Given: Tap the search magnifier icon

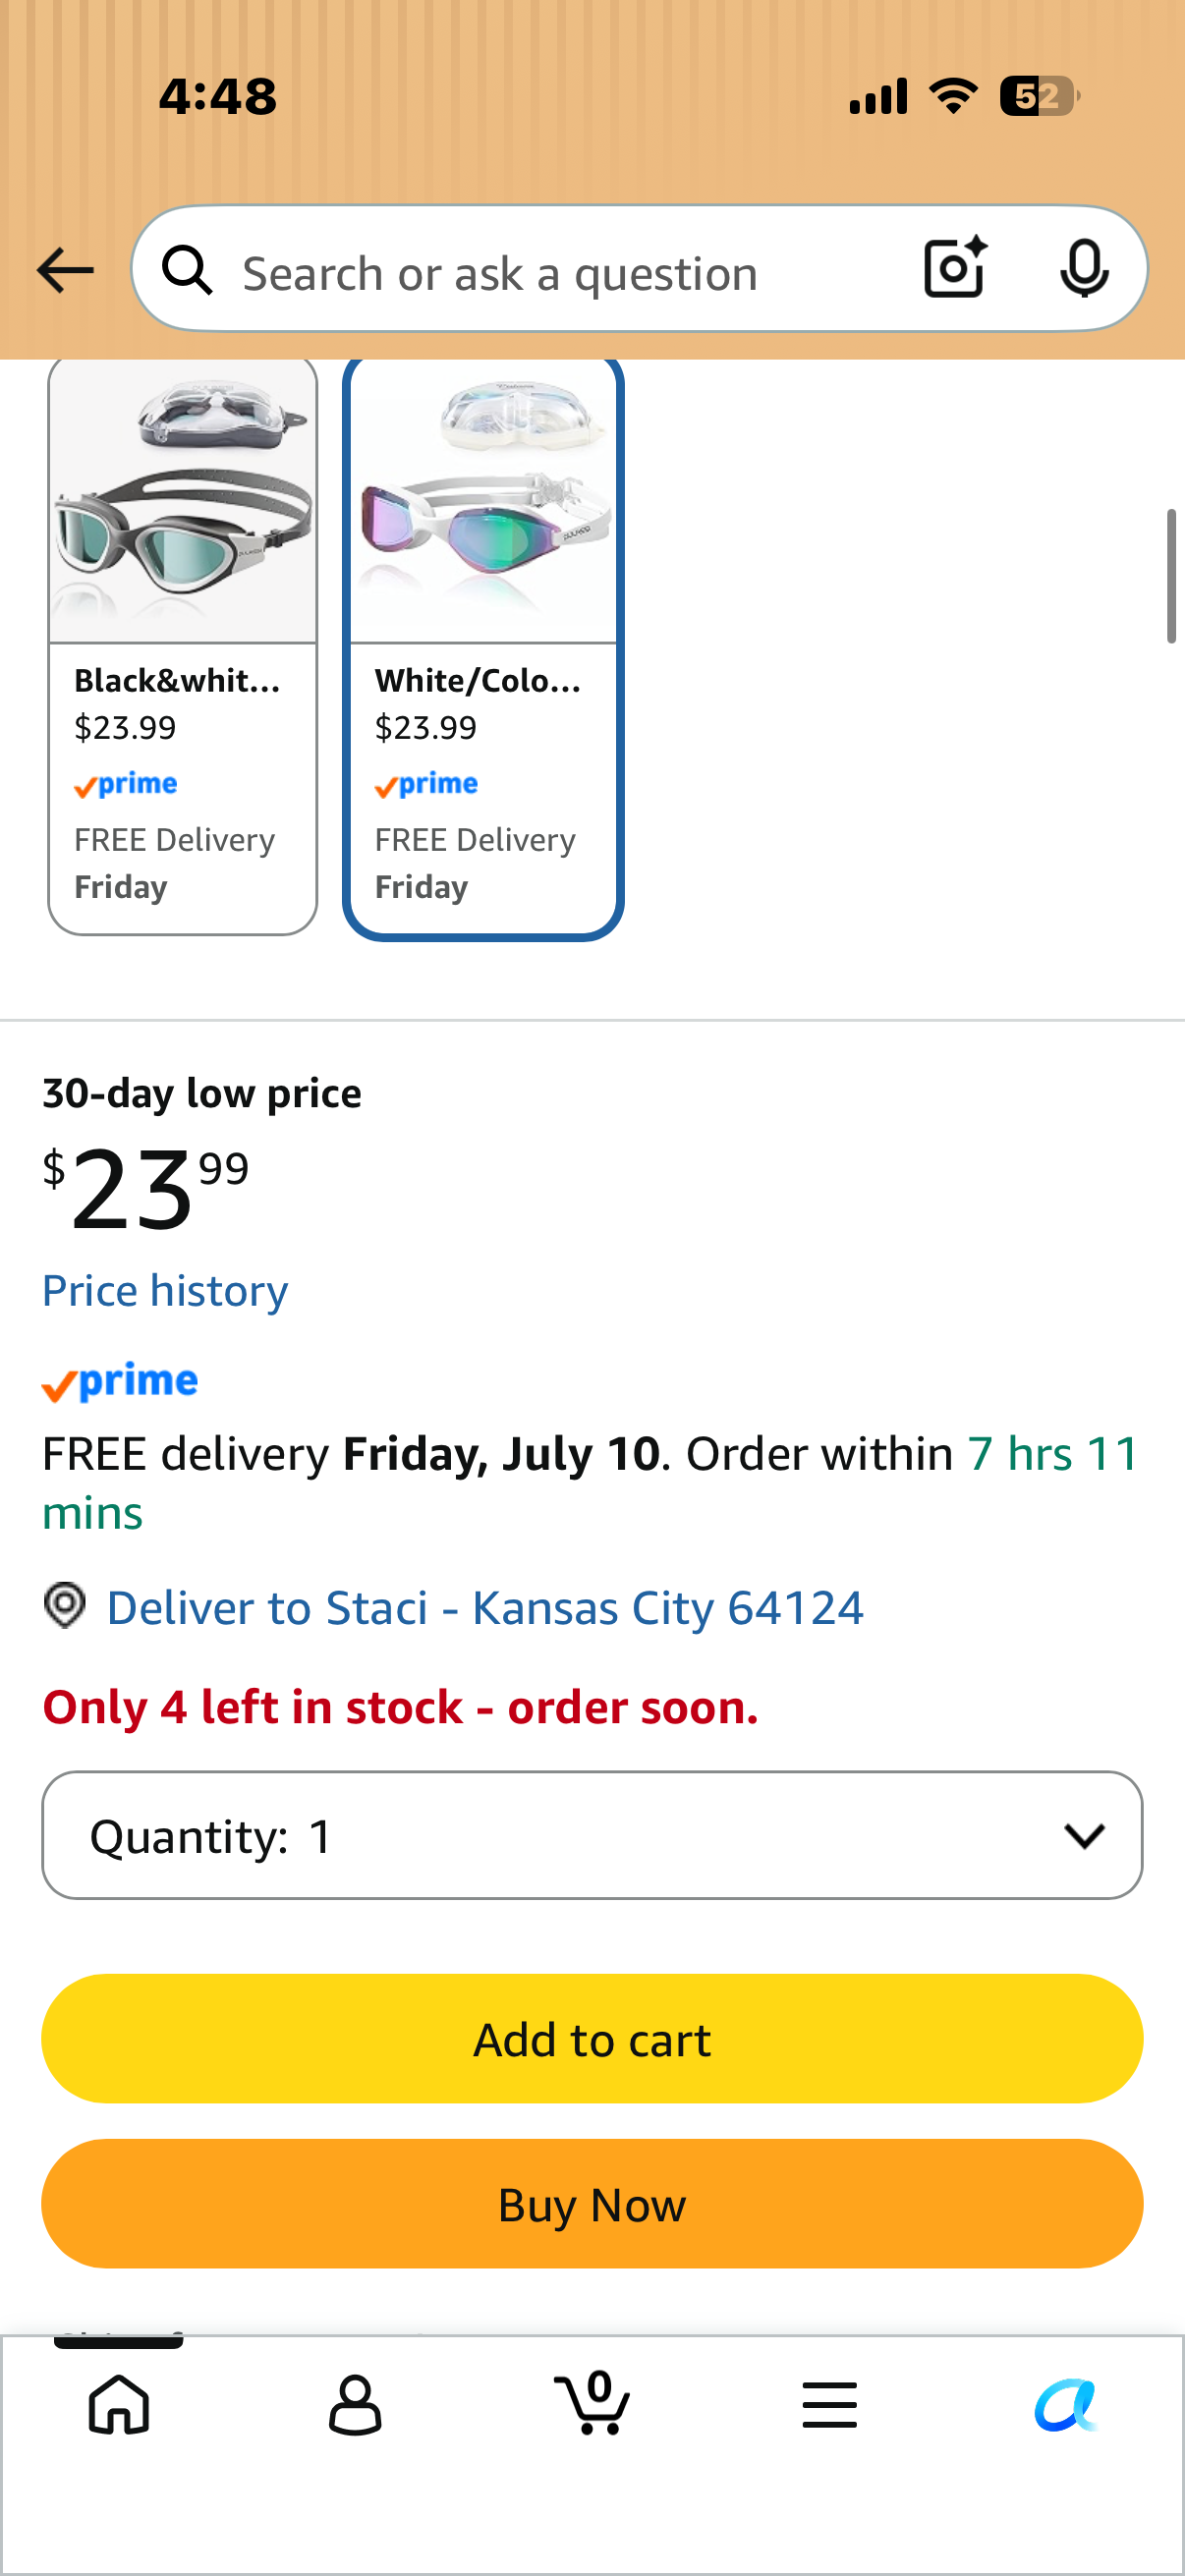Looking at the screenshot, I should [x=187, y=270].
